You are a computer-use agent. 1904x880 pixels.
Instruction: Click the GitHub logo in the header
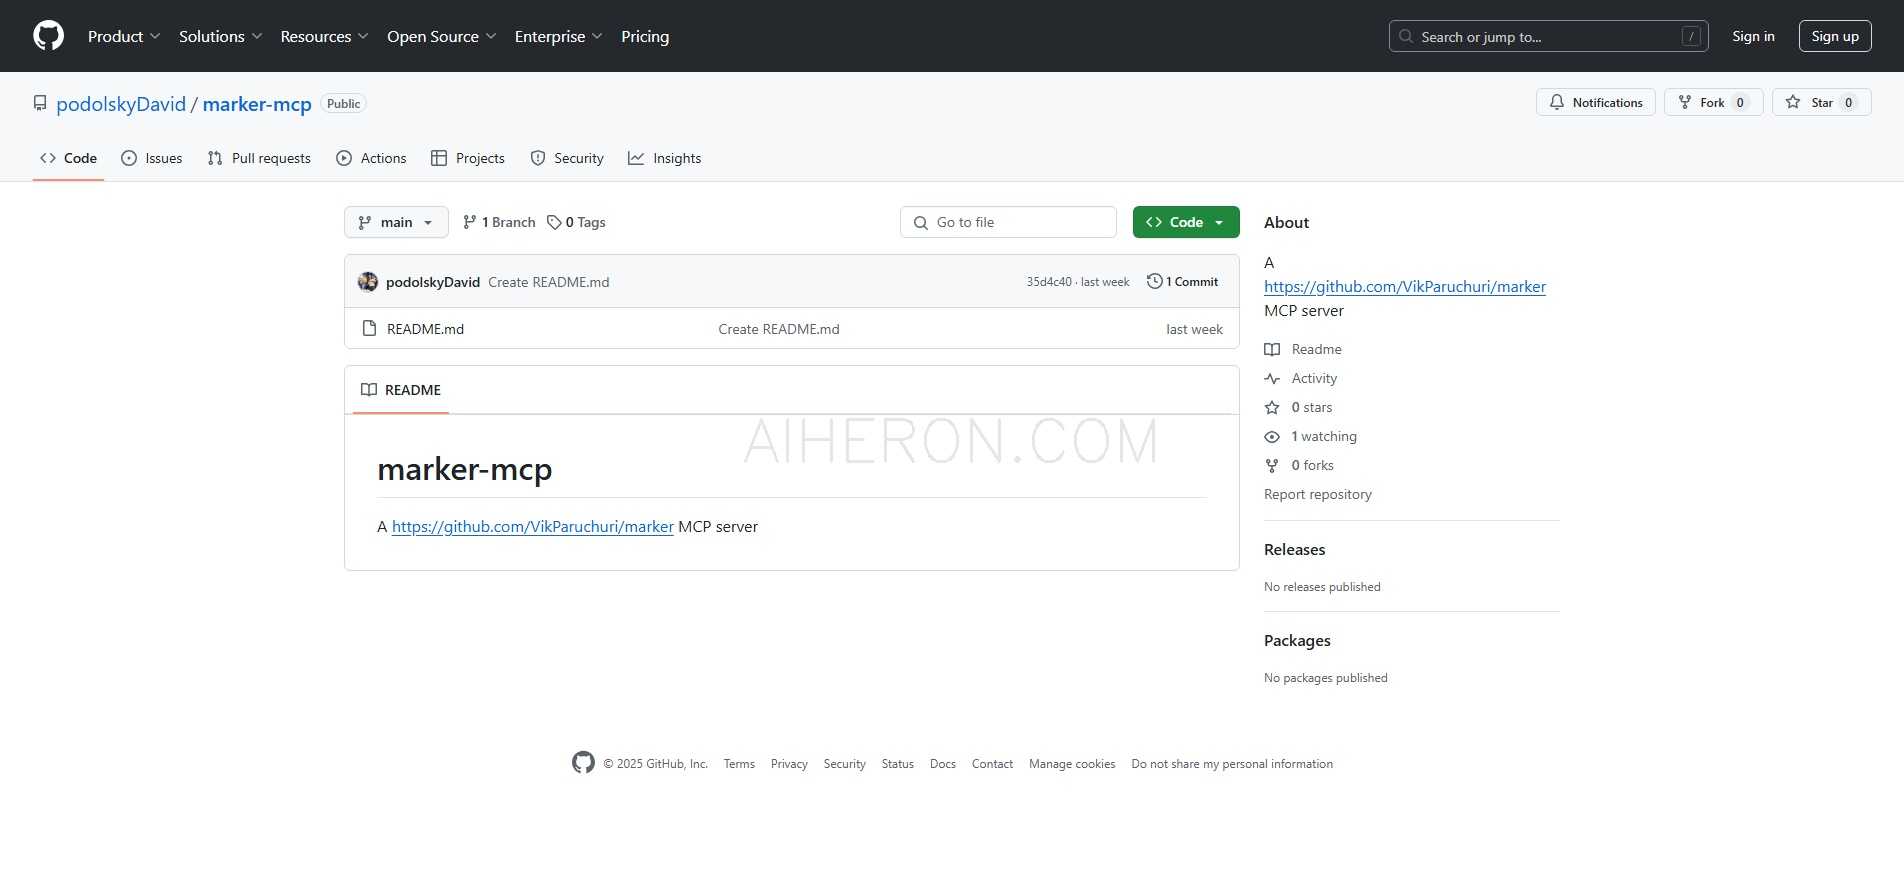click(48, 36)
